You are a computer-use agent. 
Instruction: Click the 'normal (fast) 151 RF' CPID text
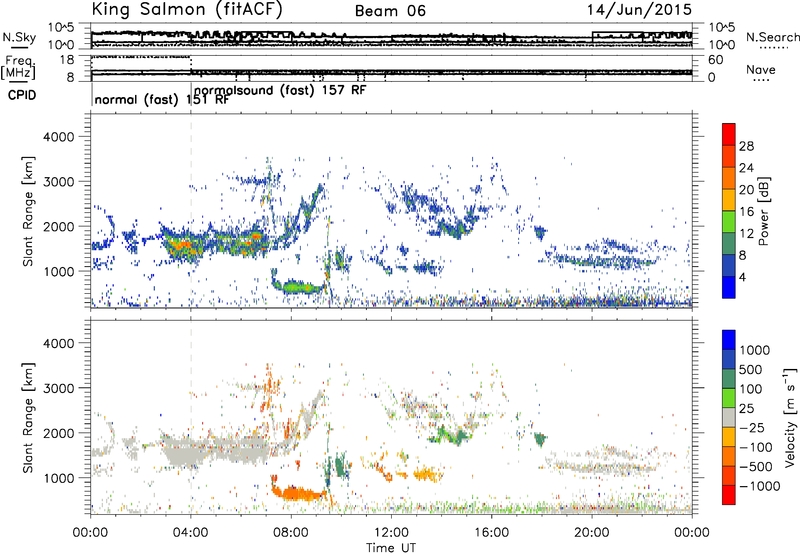162,100
